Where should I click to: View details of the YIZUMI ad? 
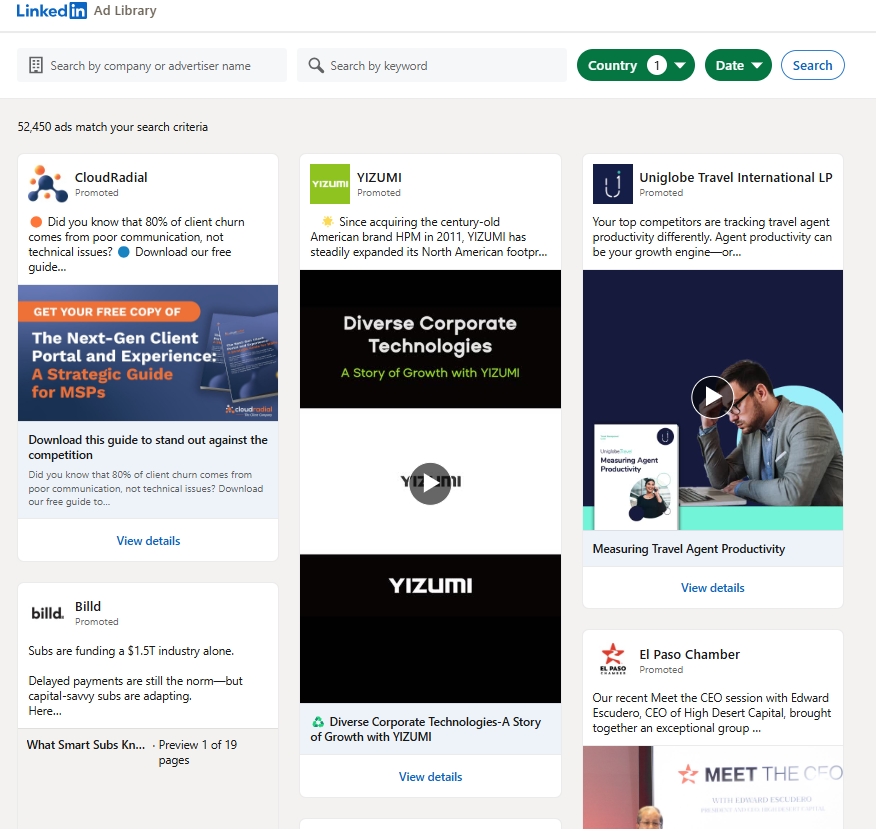pos(430,776)
